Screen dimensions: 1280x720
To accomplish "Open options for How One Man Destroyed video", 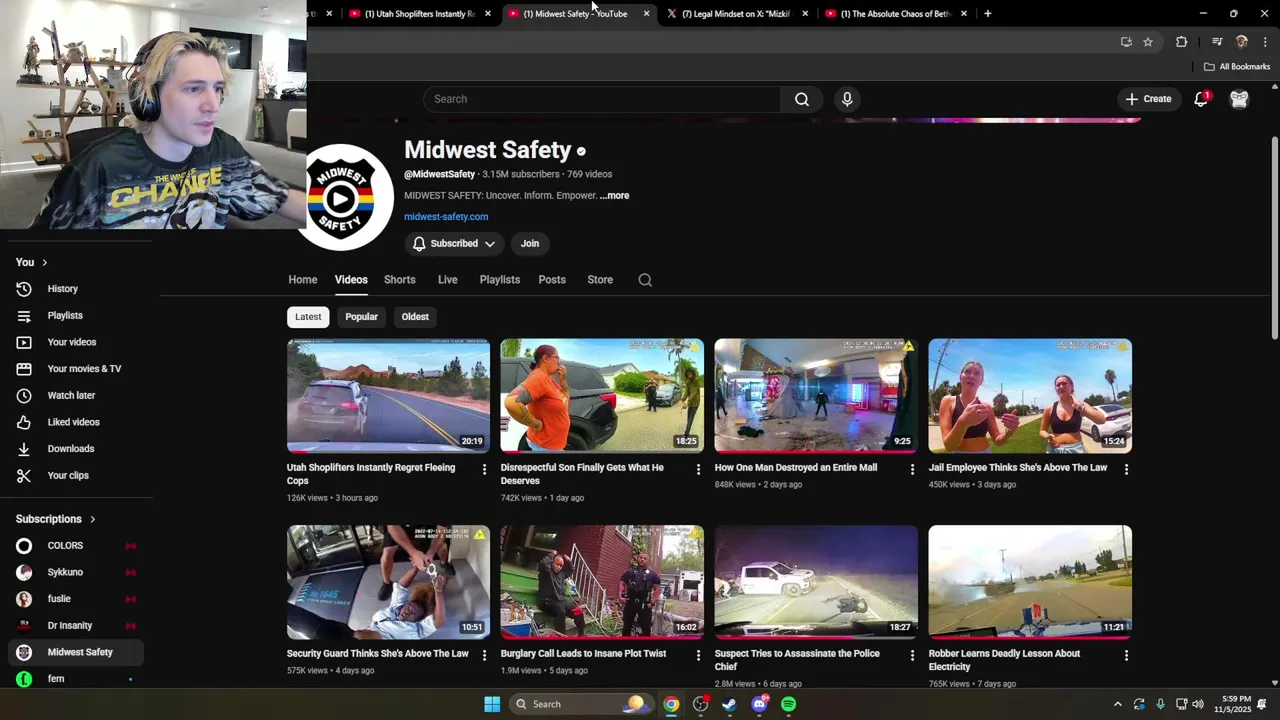I will 912,469.
